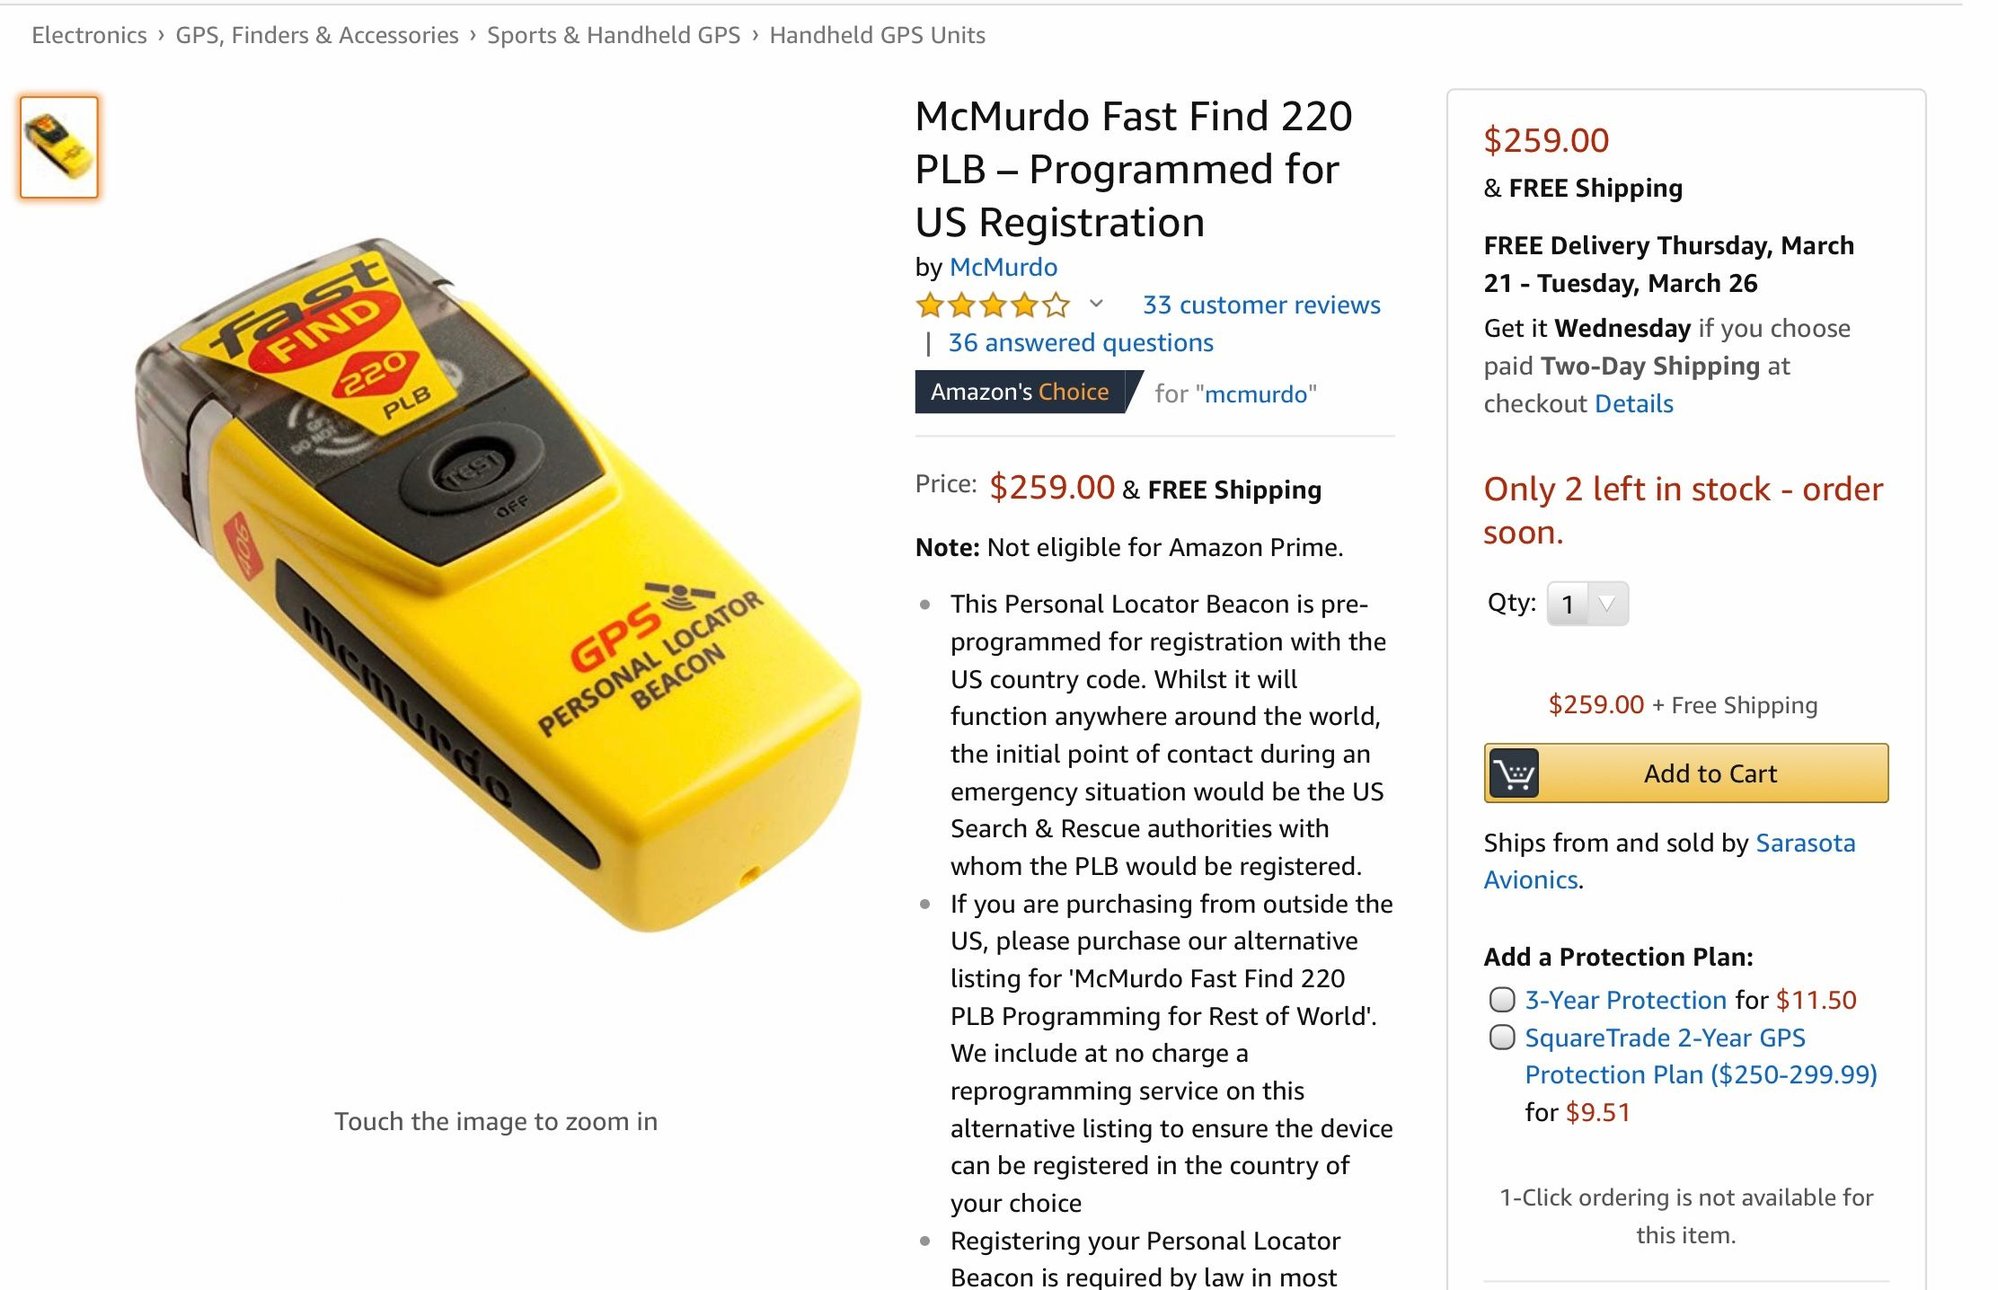Open the McMurdo brand link
The height and width of the screenshot is (1290, 1998).
pos(1003,267)
